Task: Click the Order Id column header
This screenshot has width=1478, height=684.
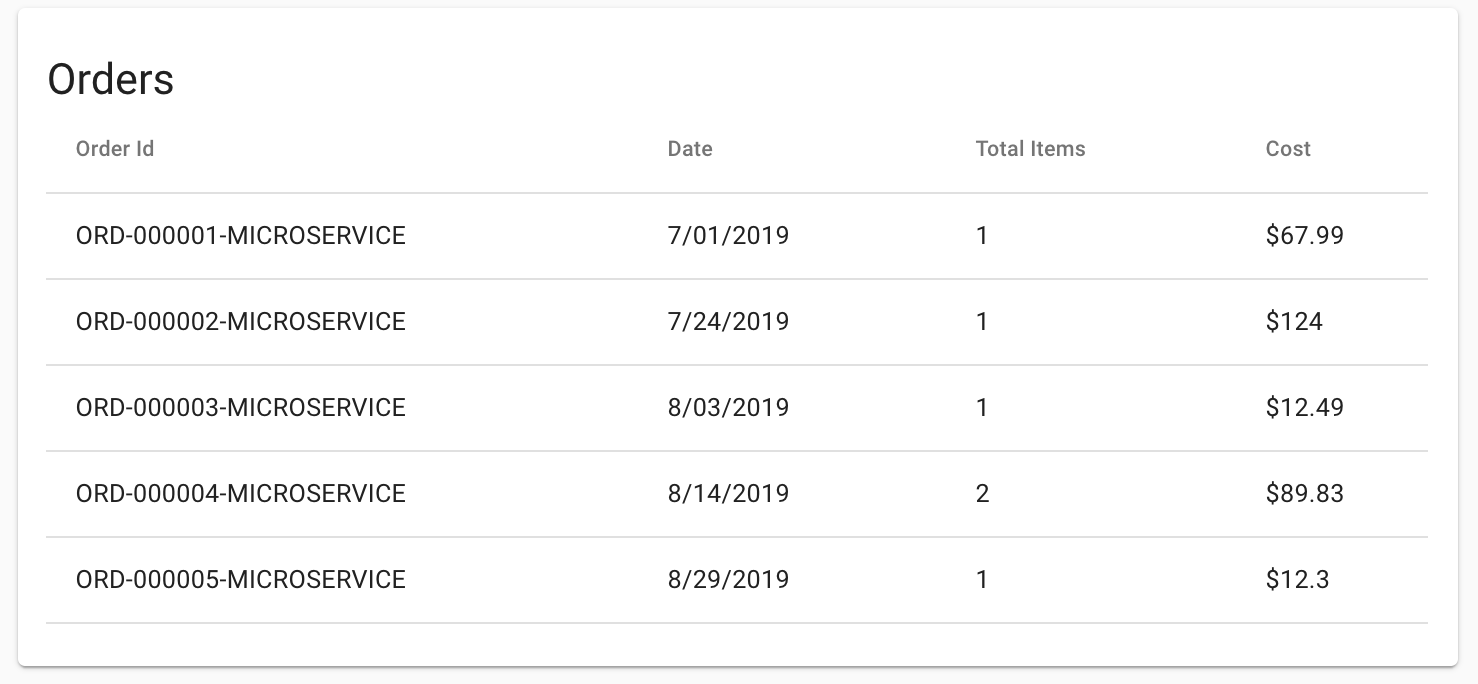Action: click(x=115, y=149)
